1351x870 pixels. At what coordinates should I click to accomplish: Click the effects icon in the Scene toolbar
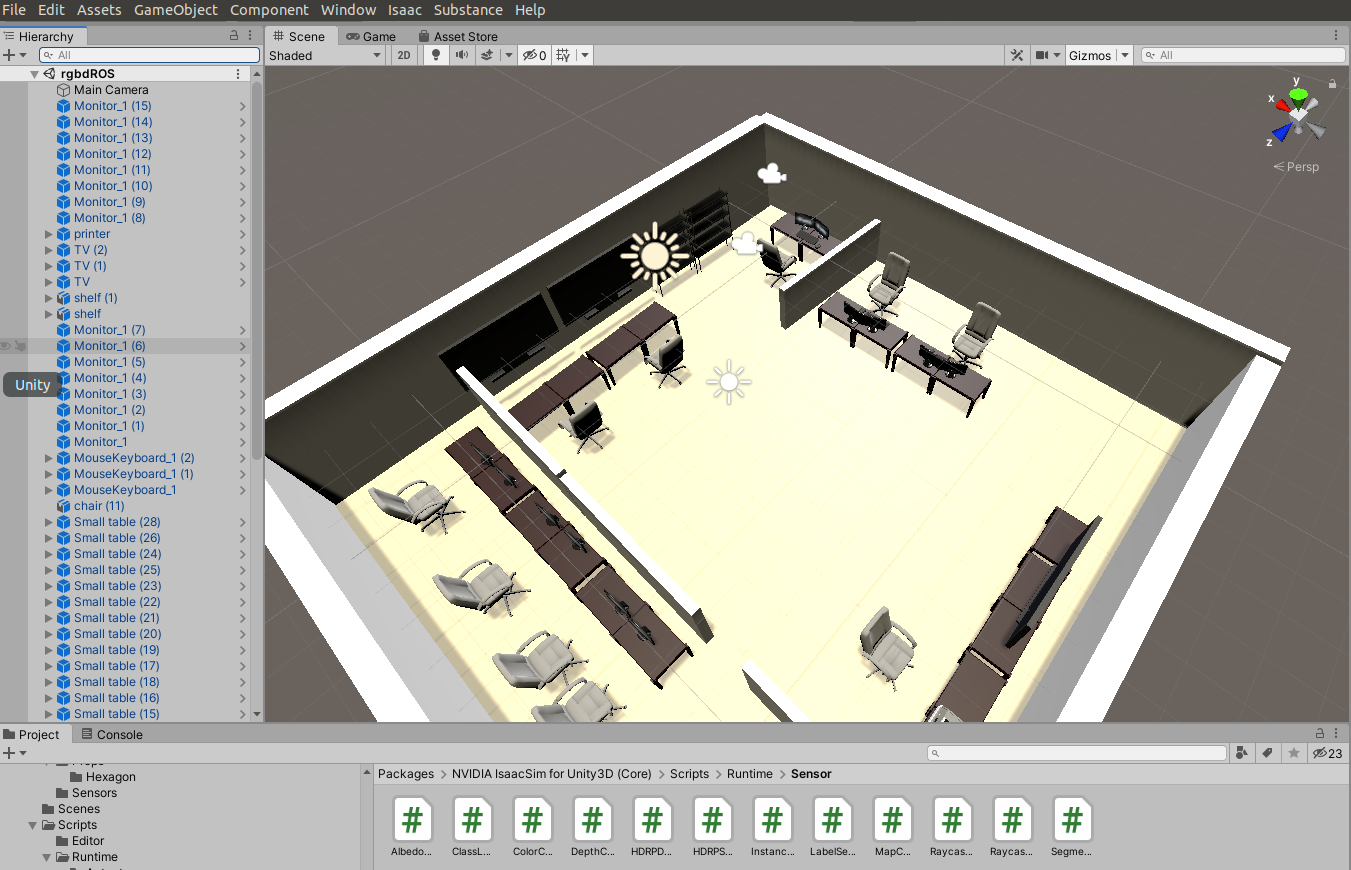(x=487, y=55)
